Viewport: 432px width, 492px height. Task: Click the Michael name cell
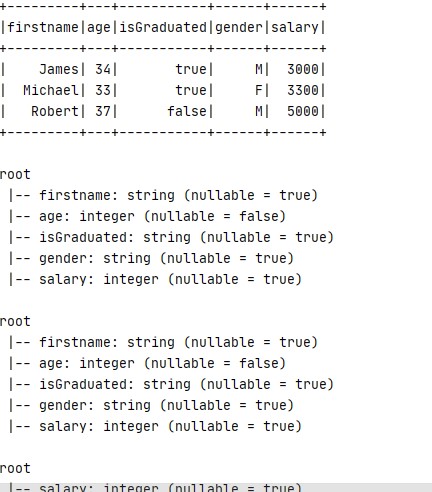tap(51, 90)
